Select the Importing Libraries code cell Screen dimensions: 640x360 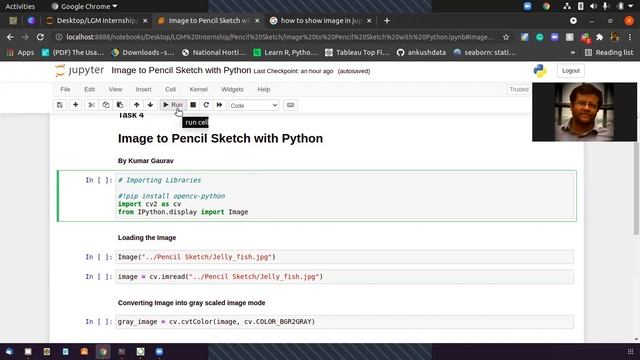tap(345, 196)
